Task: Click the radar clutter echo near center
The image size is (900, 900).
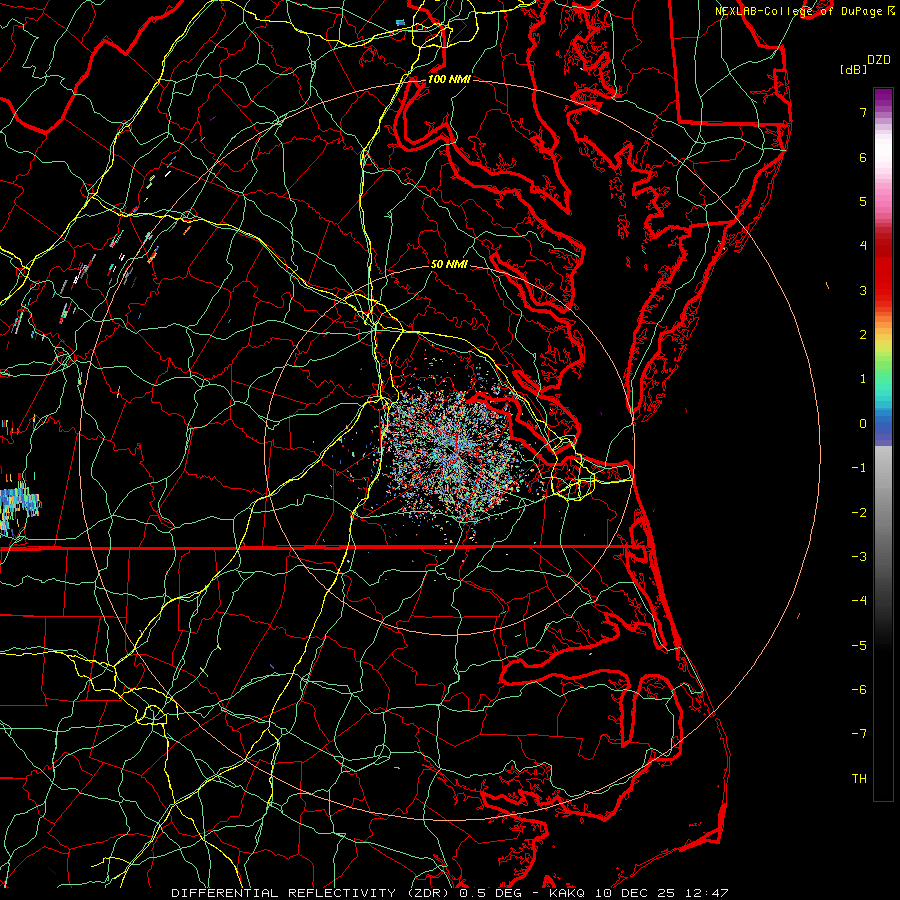Action: (x=451, y=456)
